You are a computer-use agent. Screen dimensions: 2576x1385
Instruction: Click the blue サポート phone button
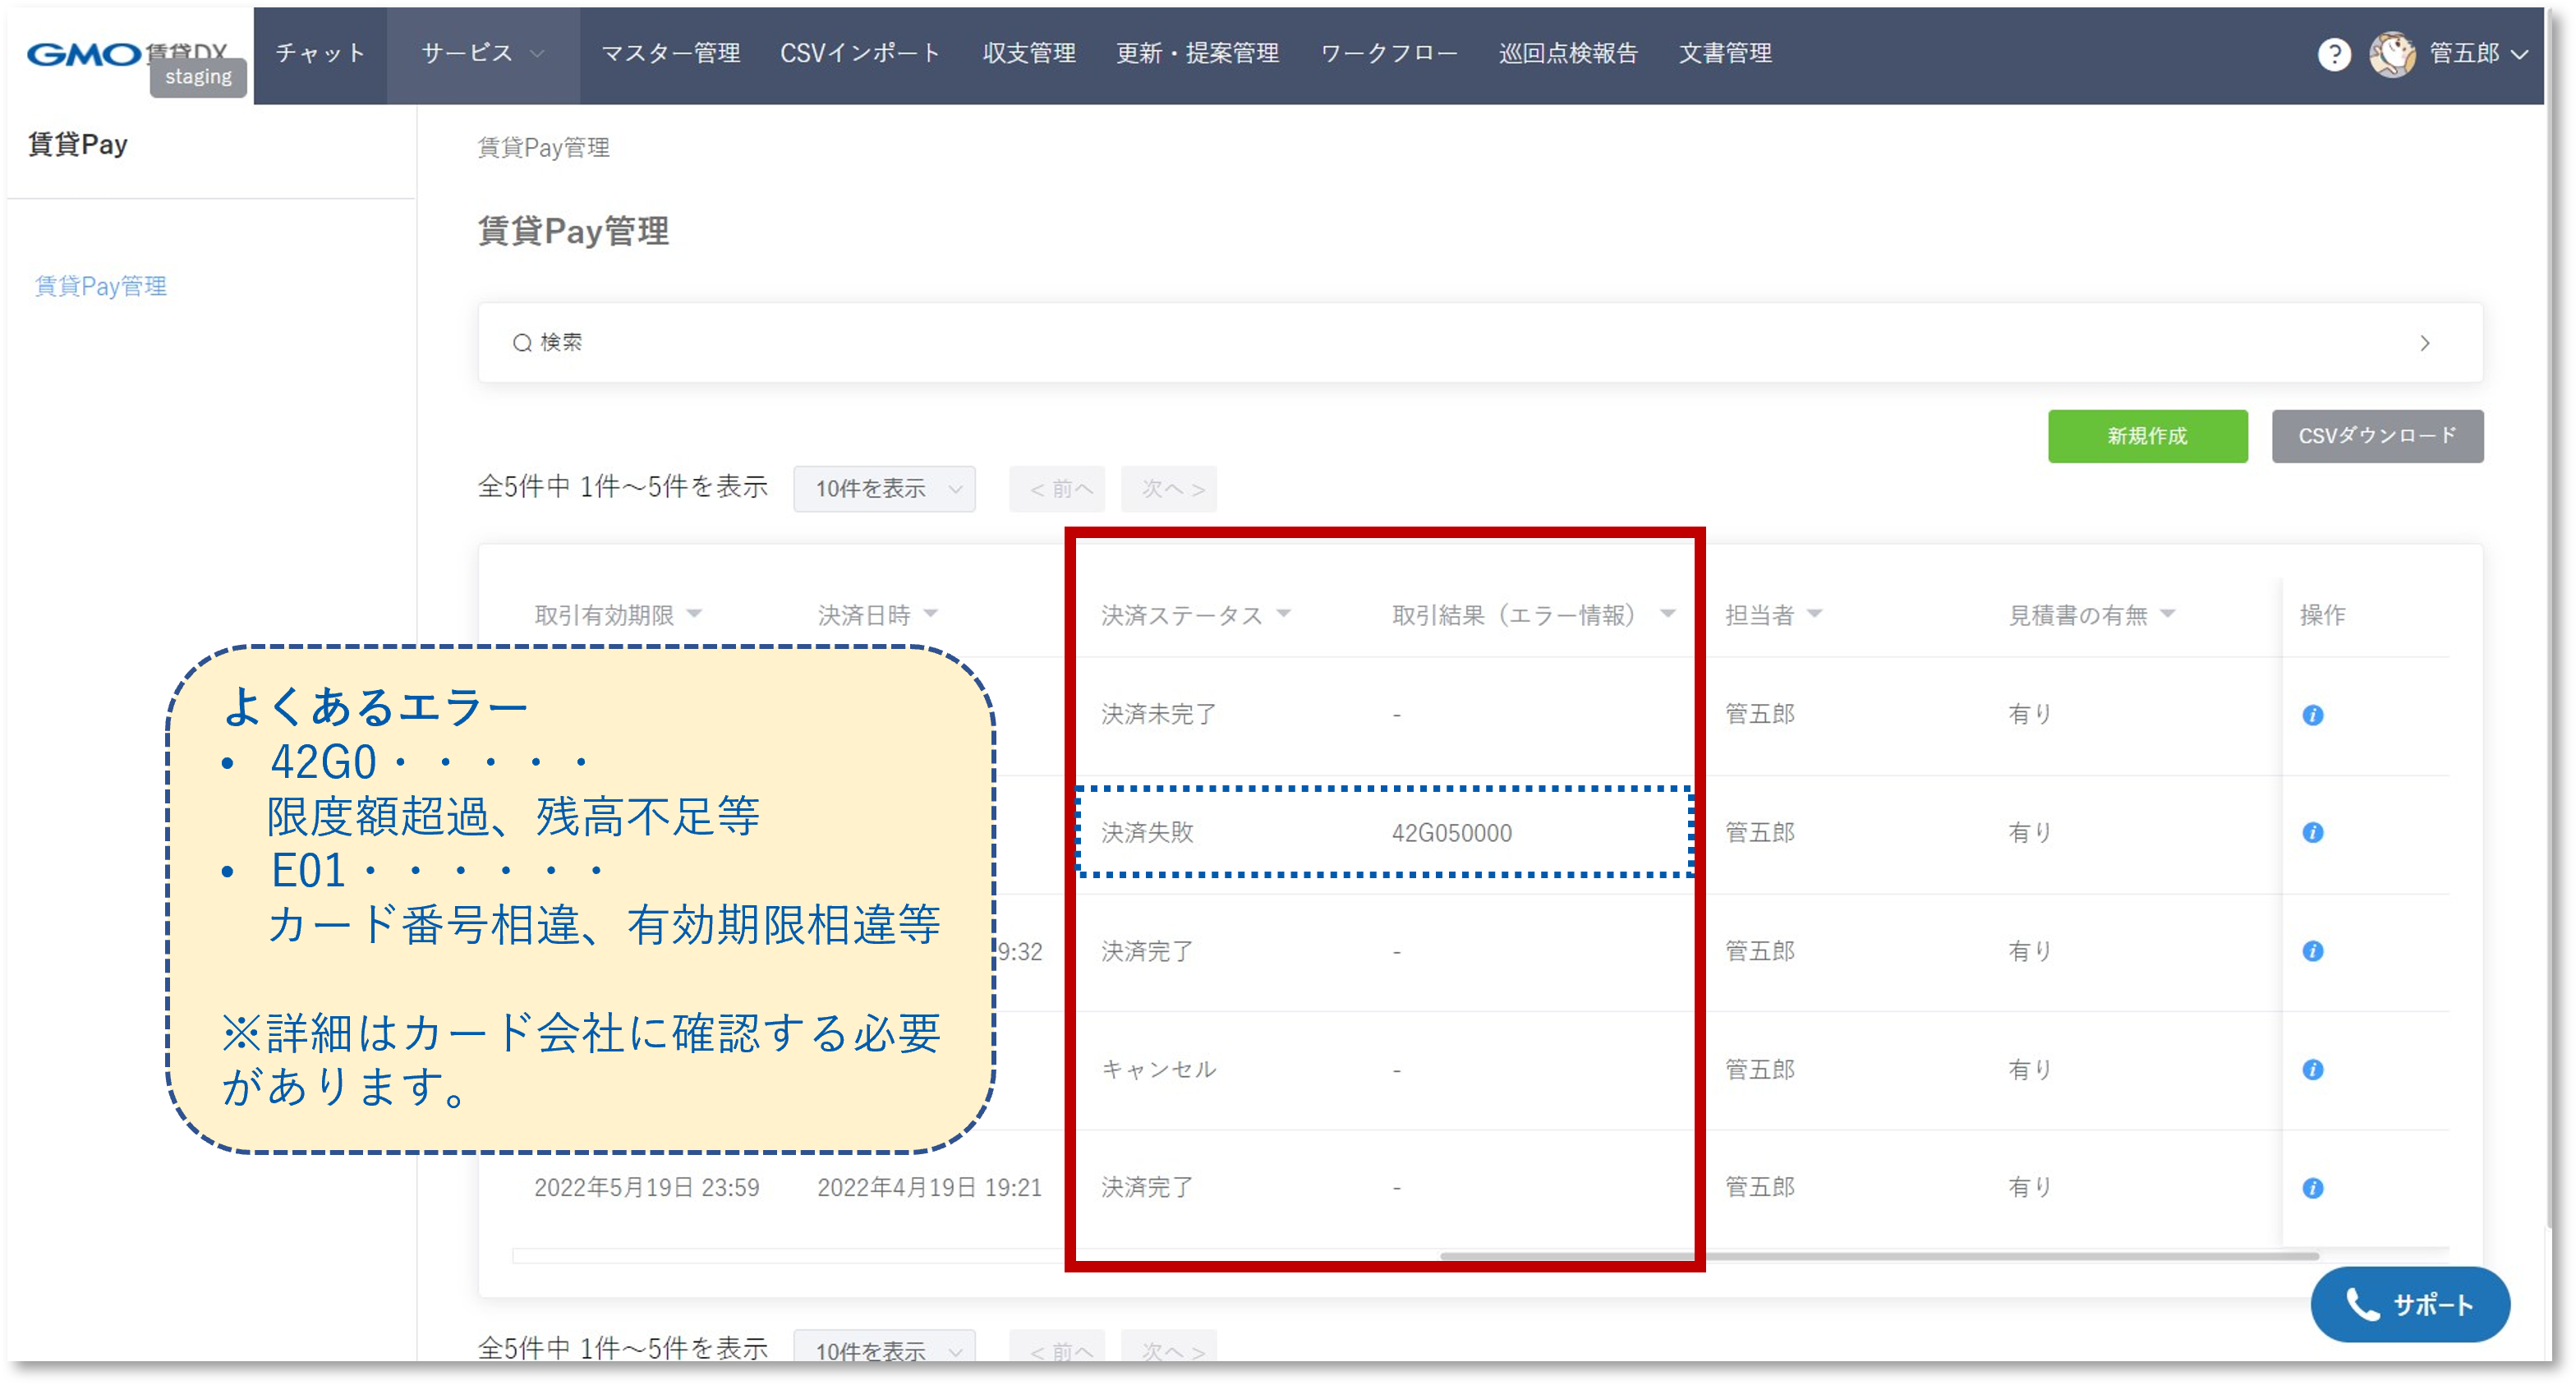pyautogui.click(x=2410, y=1304)
